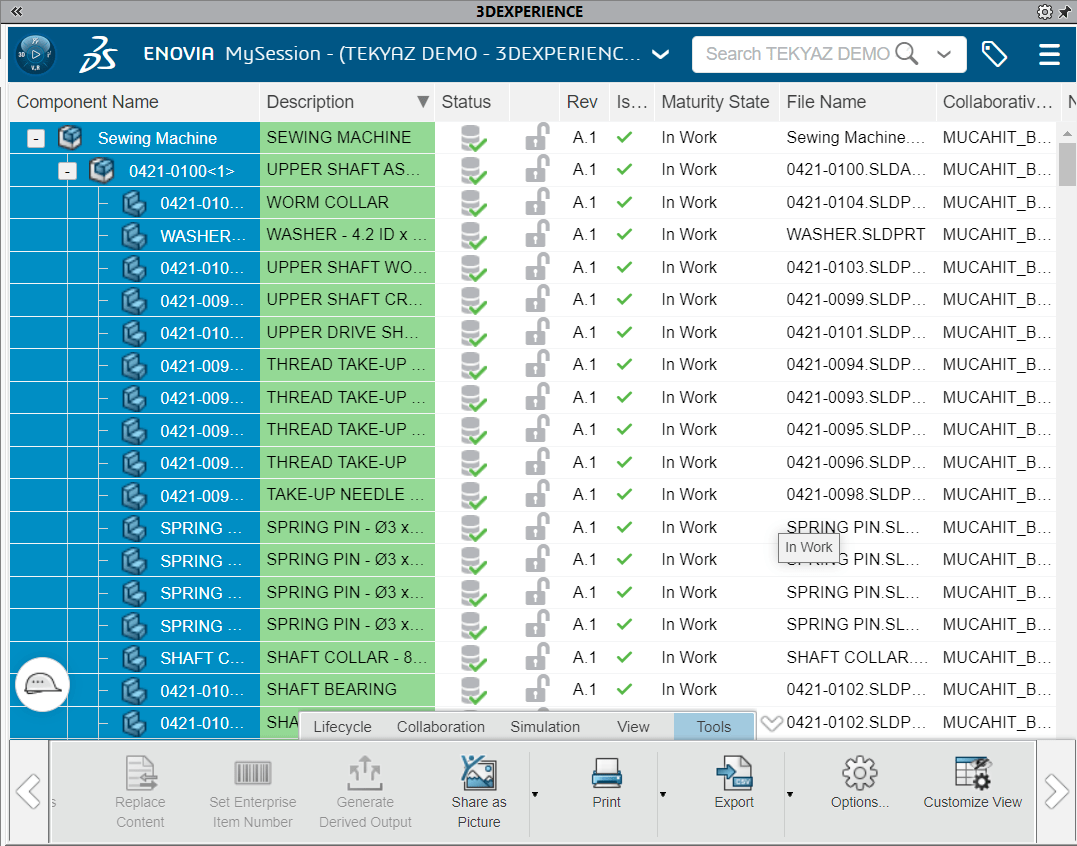Collapse action bar with chevron
Image resolution: width=1077 pixels, height=846 pixels.
pyautogui.click(x=772, y=723)
